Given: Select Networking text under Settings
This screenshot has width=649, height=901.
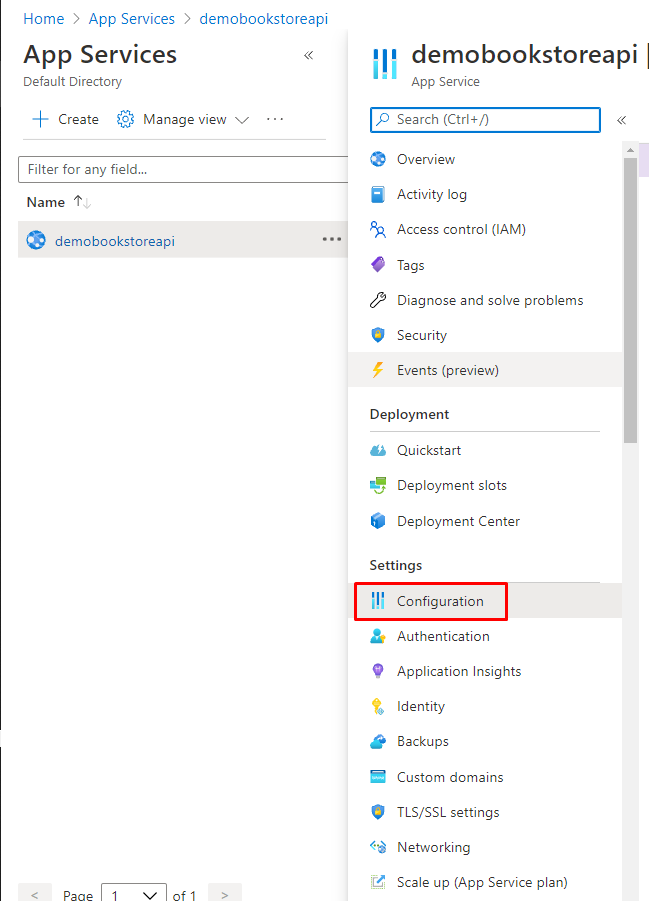Looking at the screenshot, I should tap(433, 847).
